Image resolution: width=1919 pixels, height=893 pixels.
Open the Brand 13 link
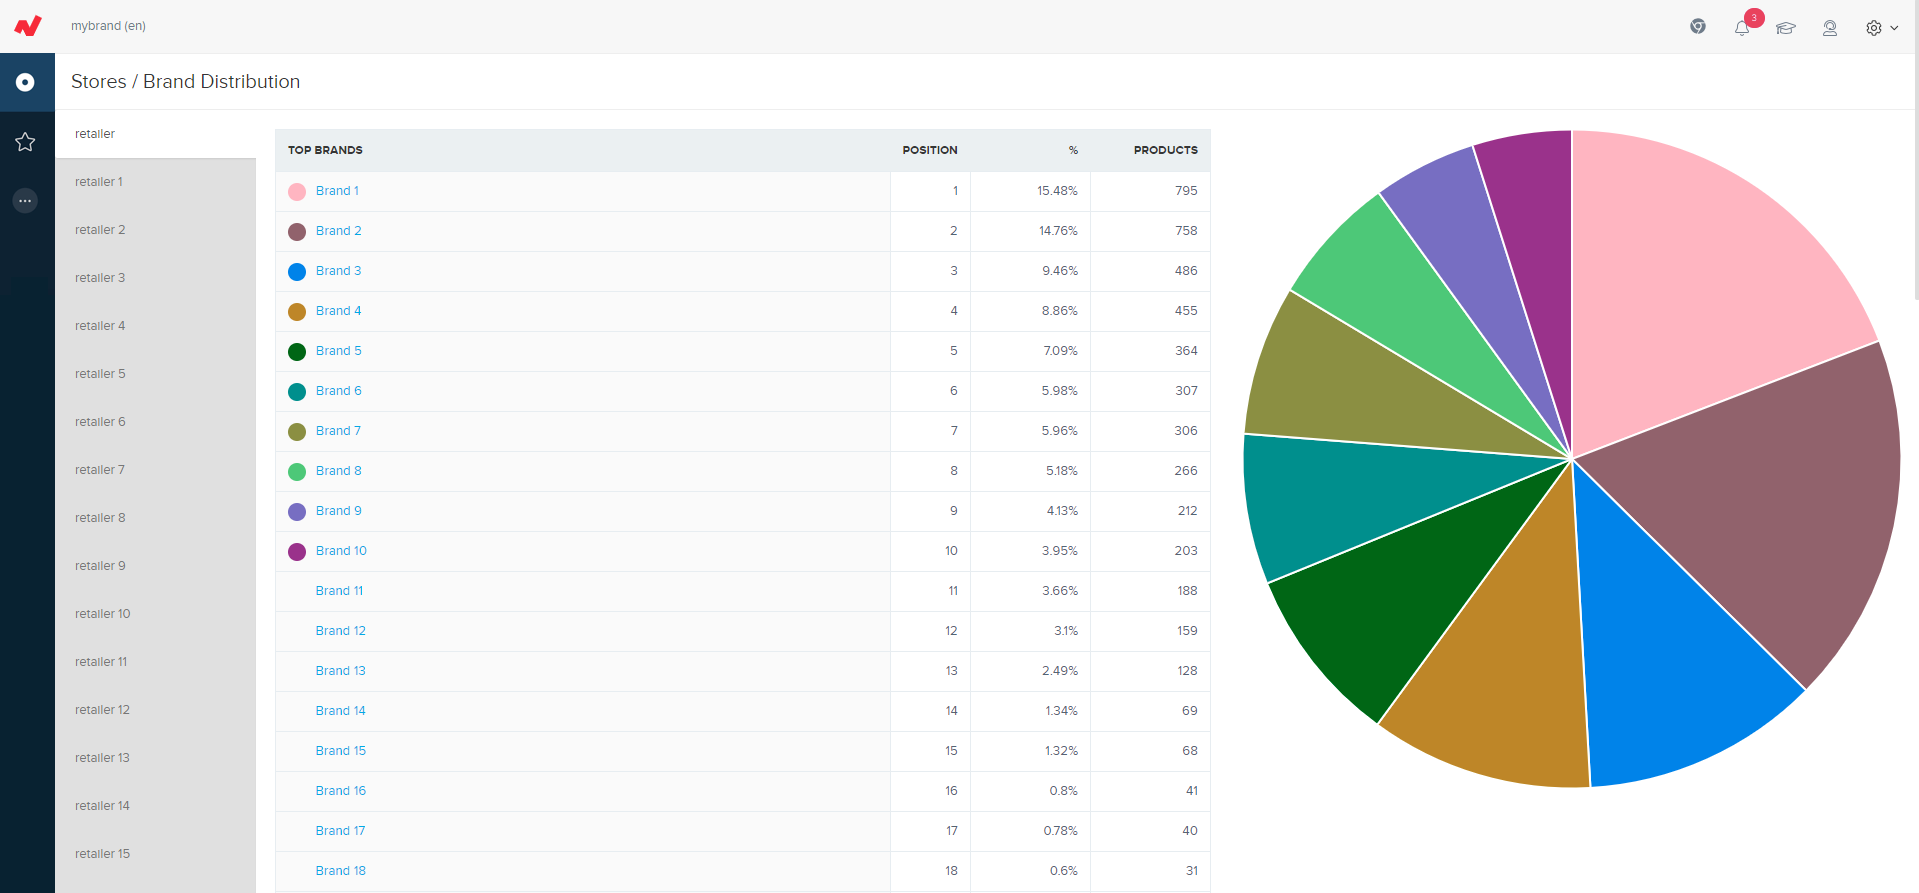pos(340,671)
